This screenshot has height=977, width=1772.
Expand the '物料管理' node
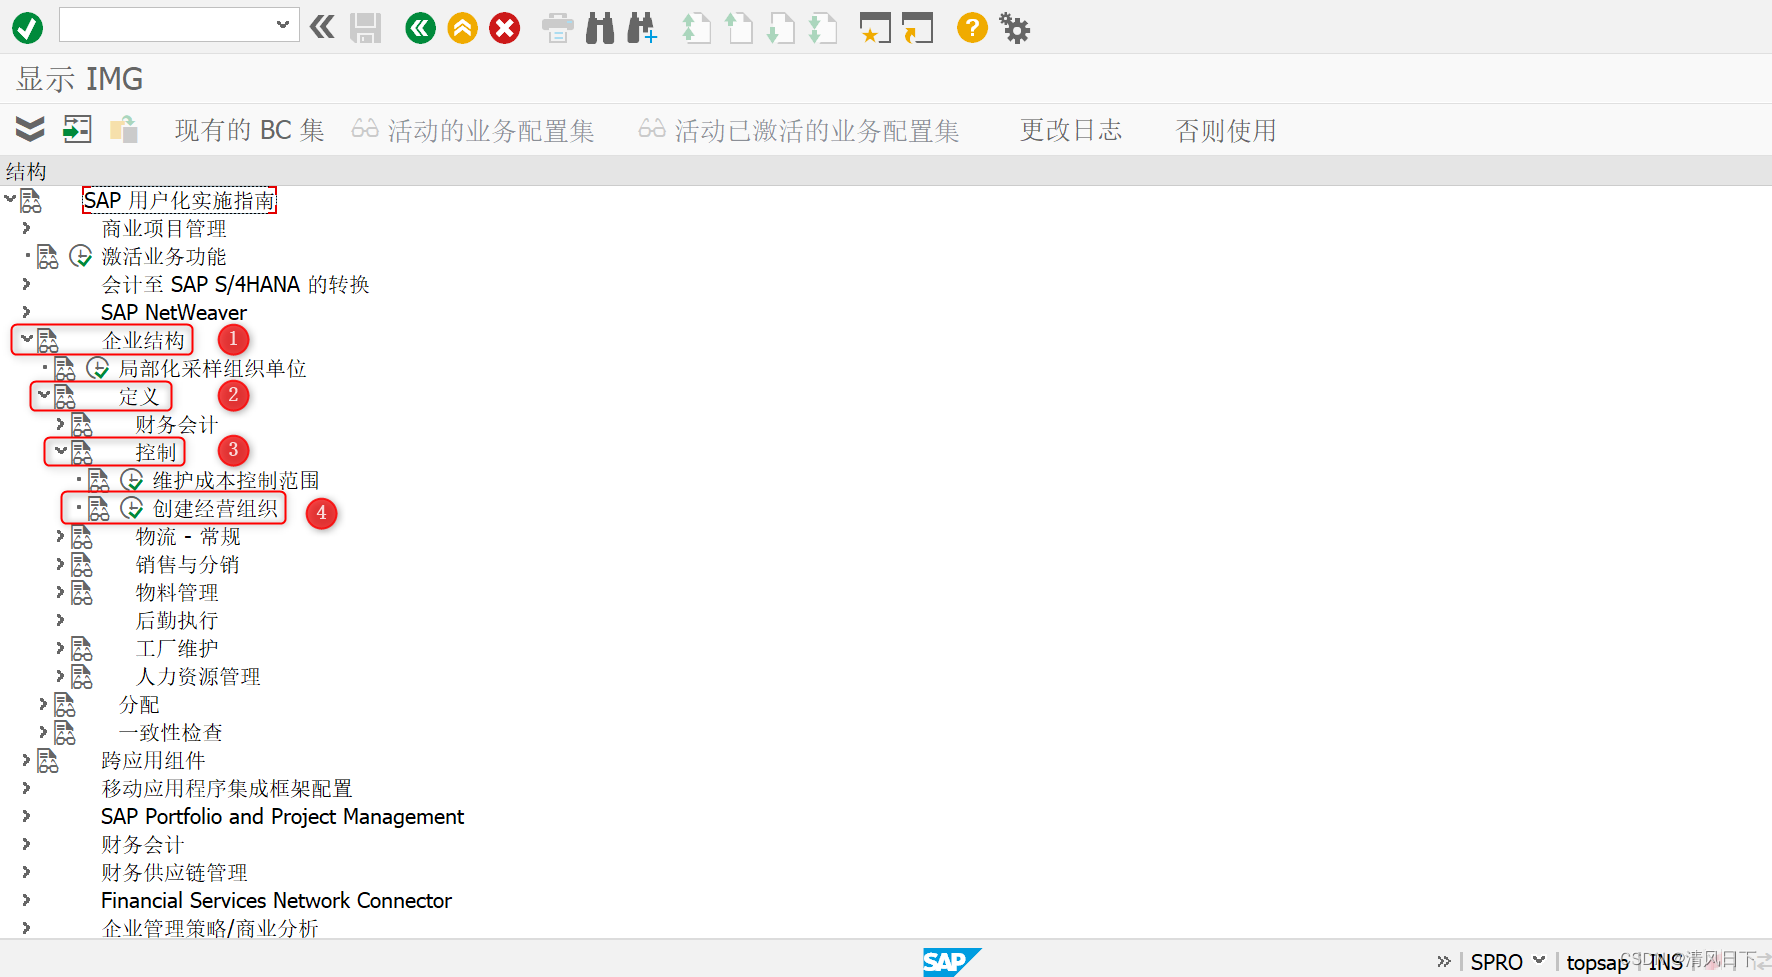click(60, 592)
